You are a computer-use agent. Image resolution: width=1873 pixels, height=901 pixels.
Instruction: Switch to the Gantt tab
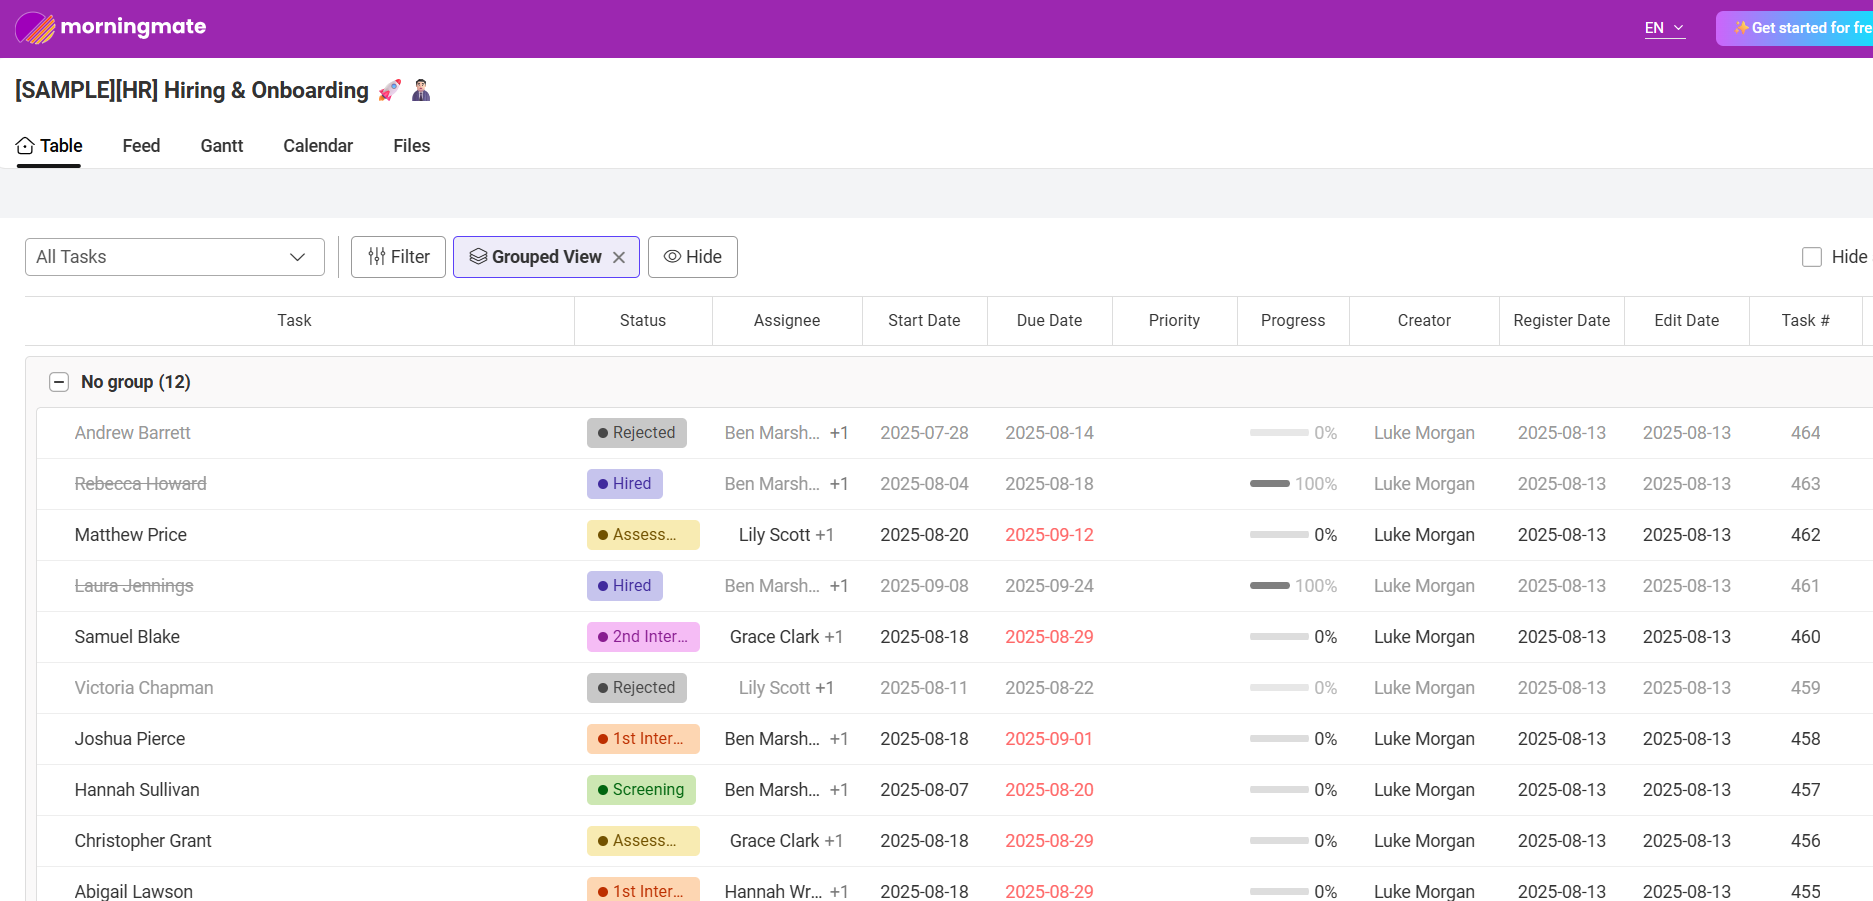221,146
